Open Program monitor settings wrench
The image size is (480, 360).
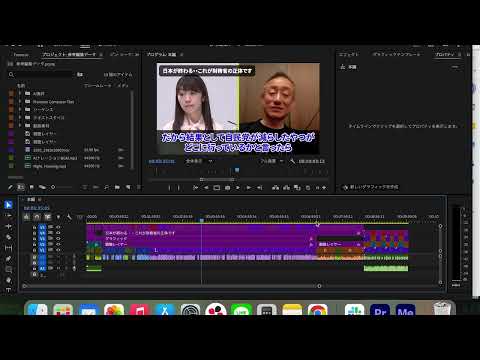tap(293, 161)
